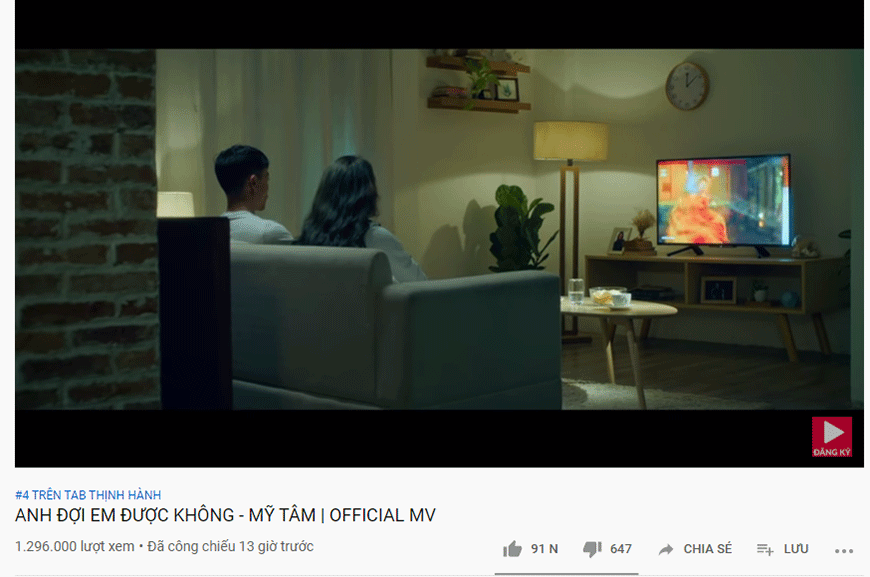870x577 pixels.
Task: Click the floor lamp shade in the video
Action: (570, 141)
